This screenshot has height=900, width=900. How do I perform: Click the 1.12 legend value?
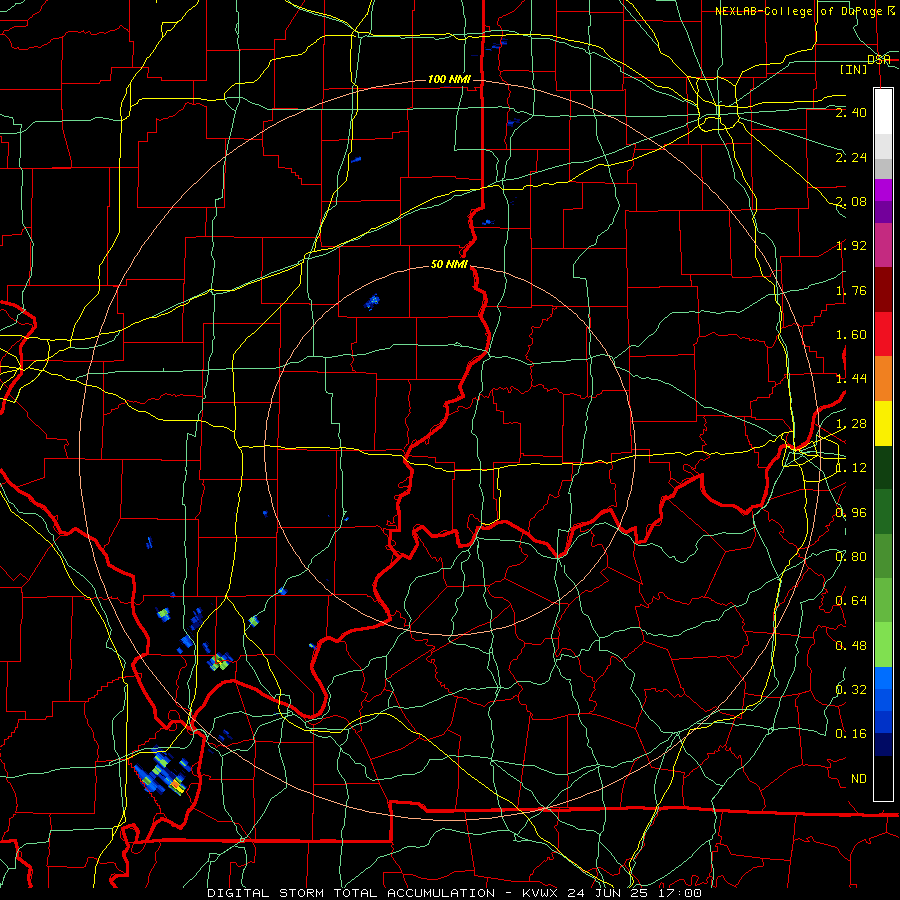tap(851, 468)
